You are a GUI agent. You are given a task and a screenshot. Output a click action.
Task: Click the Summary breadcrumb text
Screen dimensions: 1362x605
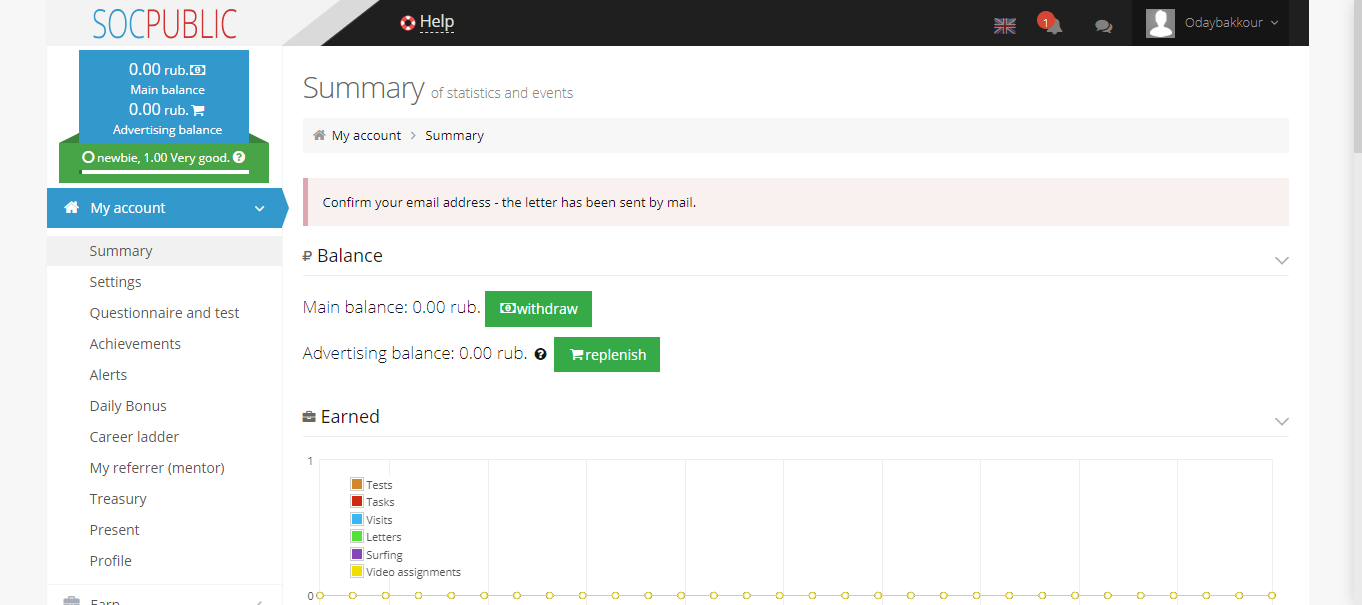point(454,135)
